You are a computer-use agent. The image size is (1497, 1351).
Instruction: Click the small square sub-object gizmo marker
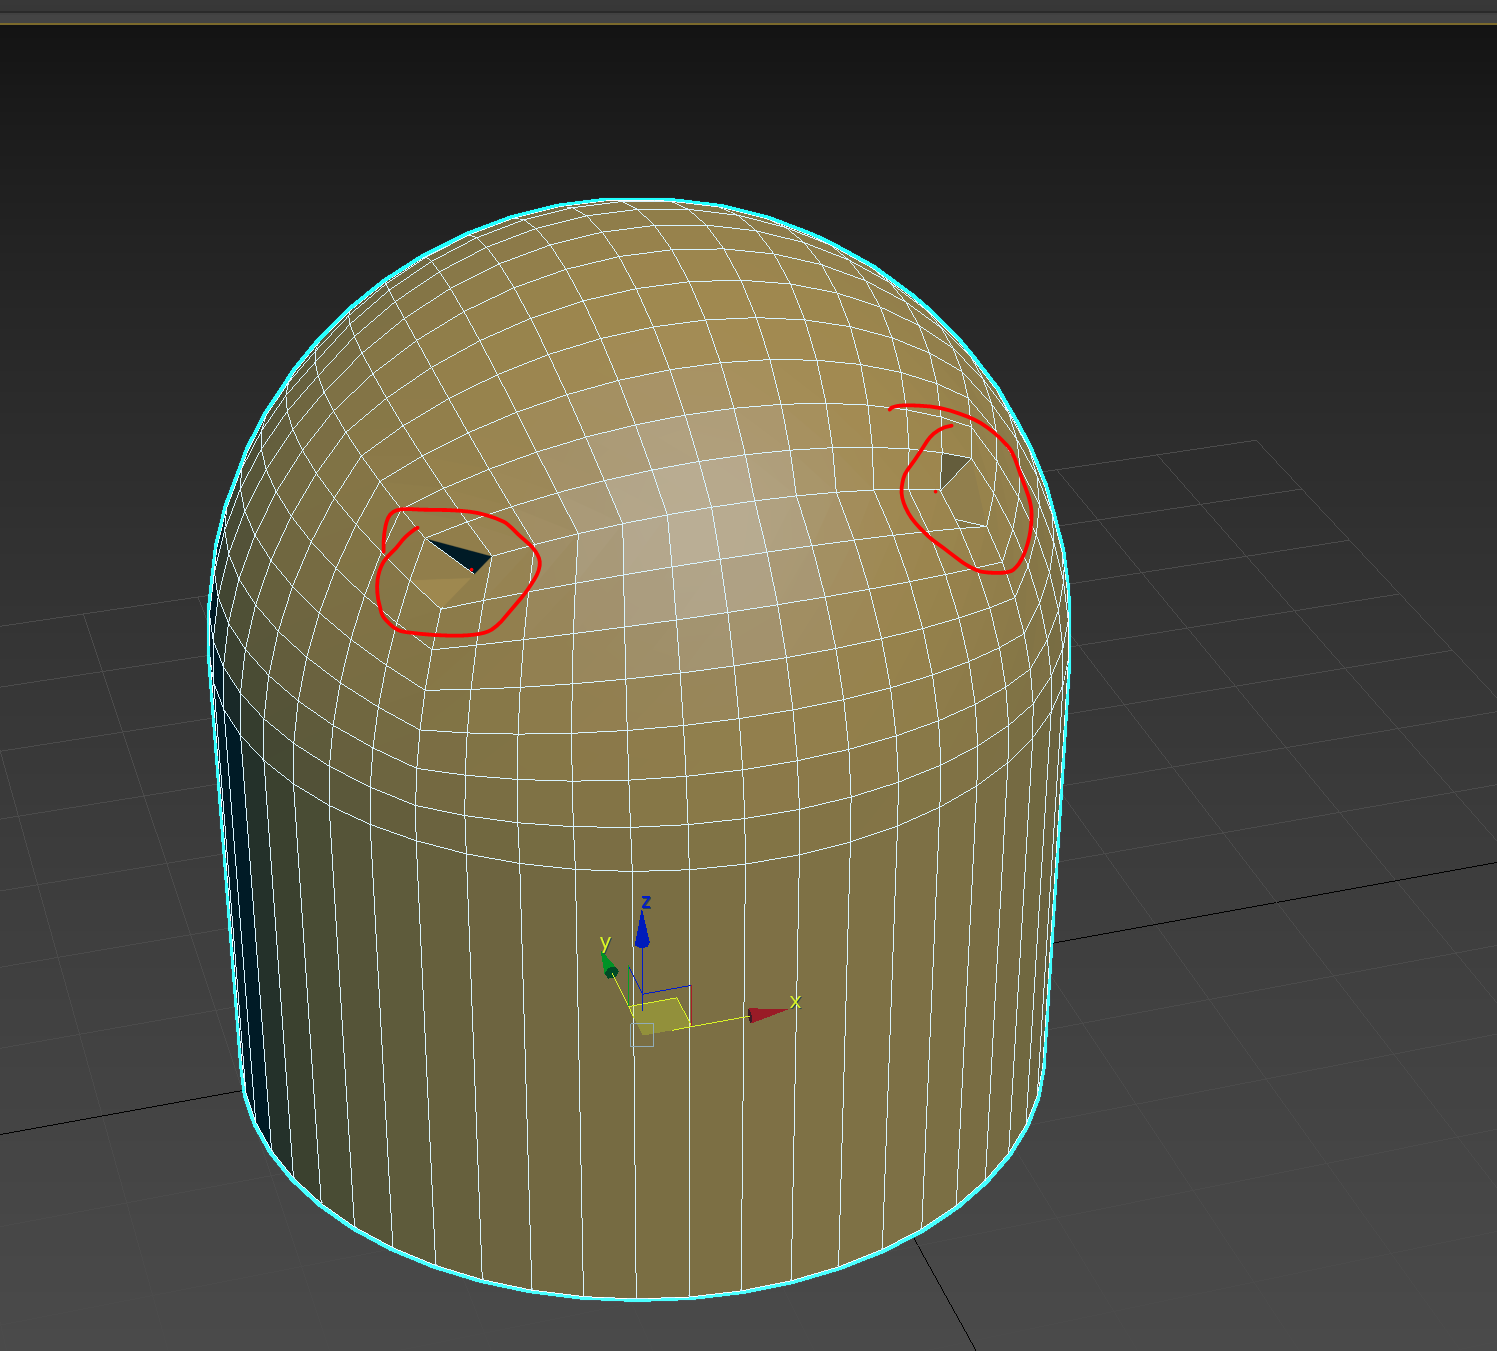point(642,1036)
